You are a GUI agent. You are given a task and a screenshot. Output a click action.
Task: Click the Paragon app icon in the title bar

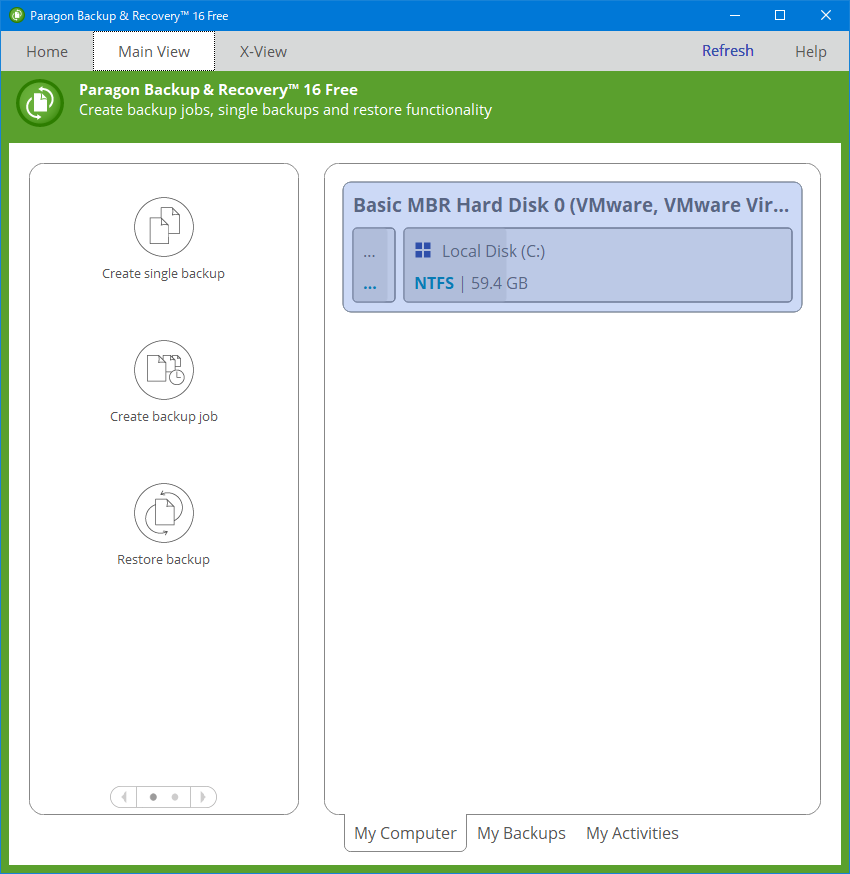17,15
